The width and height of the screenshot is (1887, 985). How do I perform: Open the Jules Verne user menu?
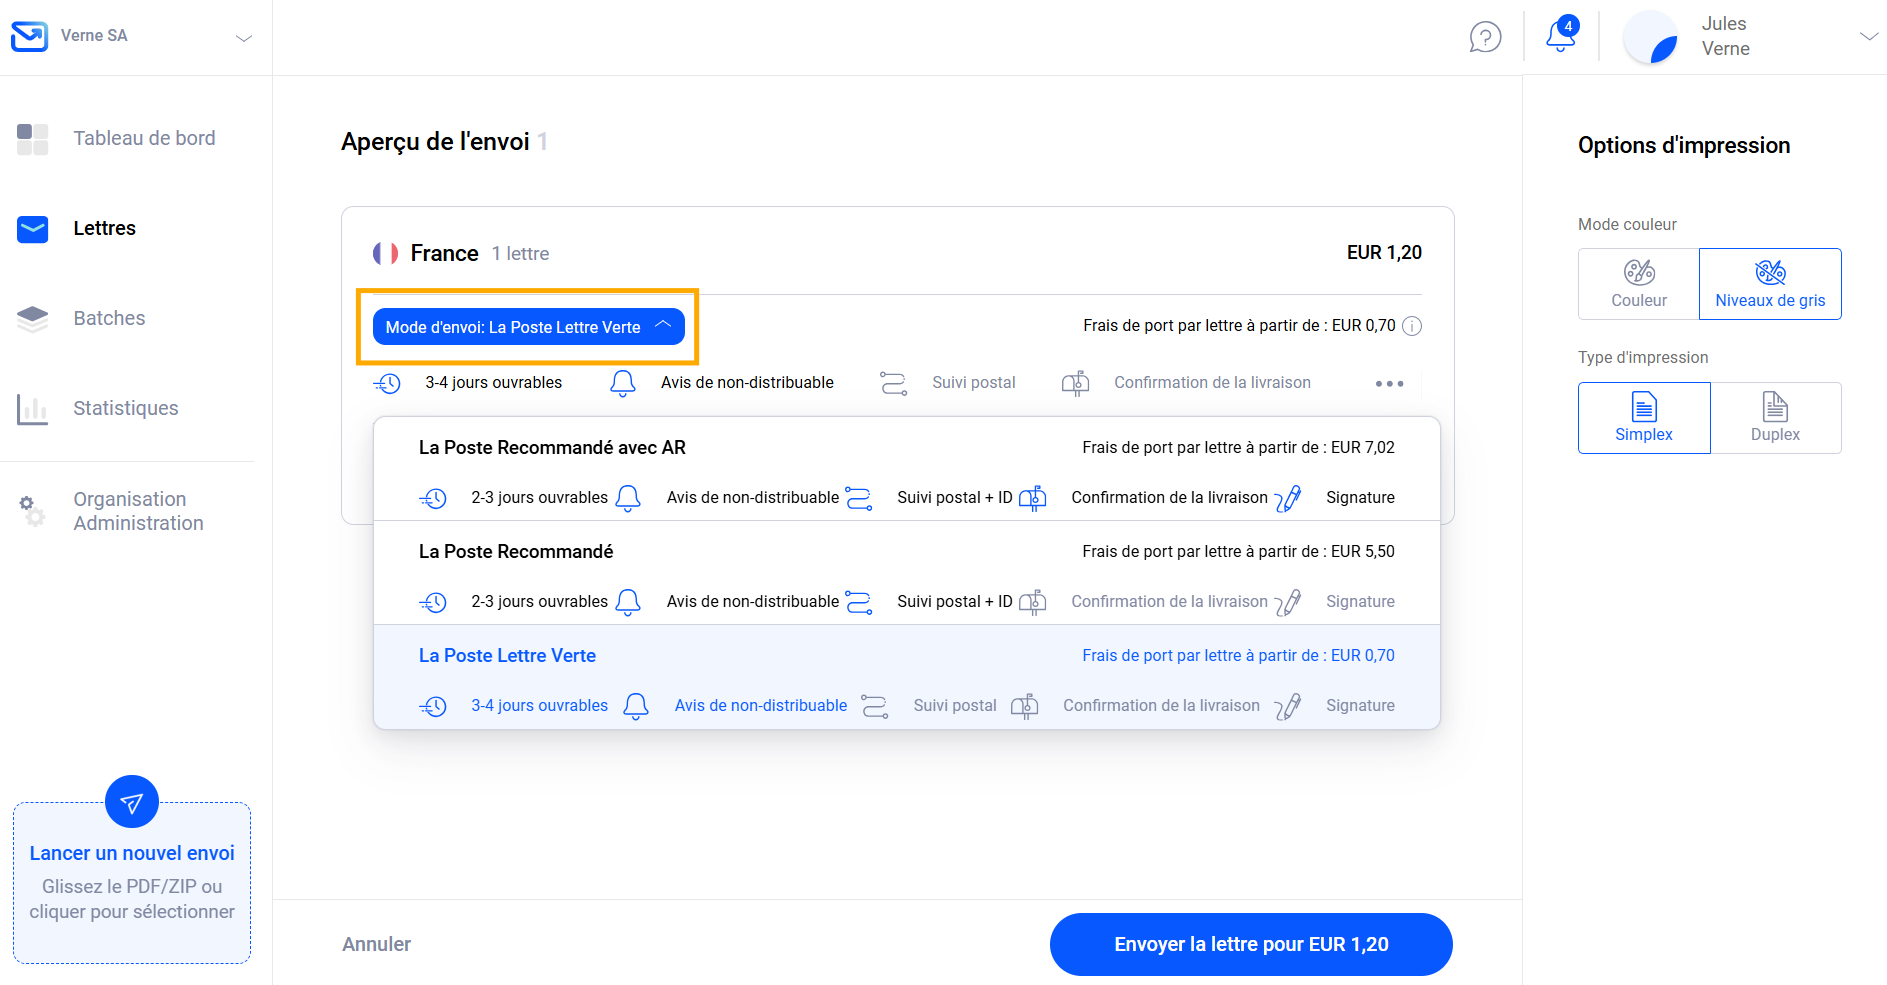(1868, 37)
